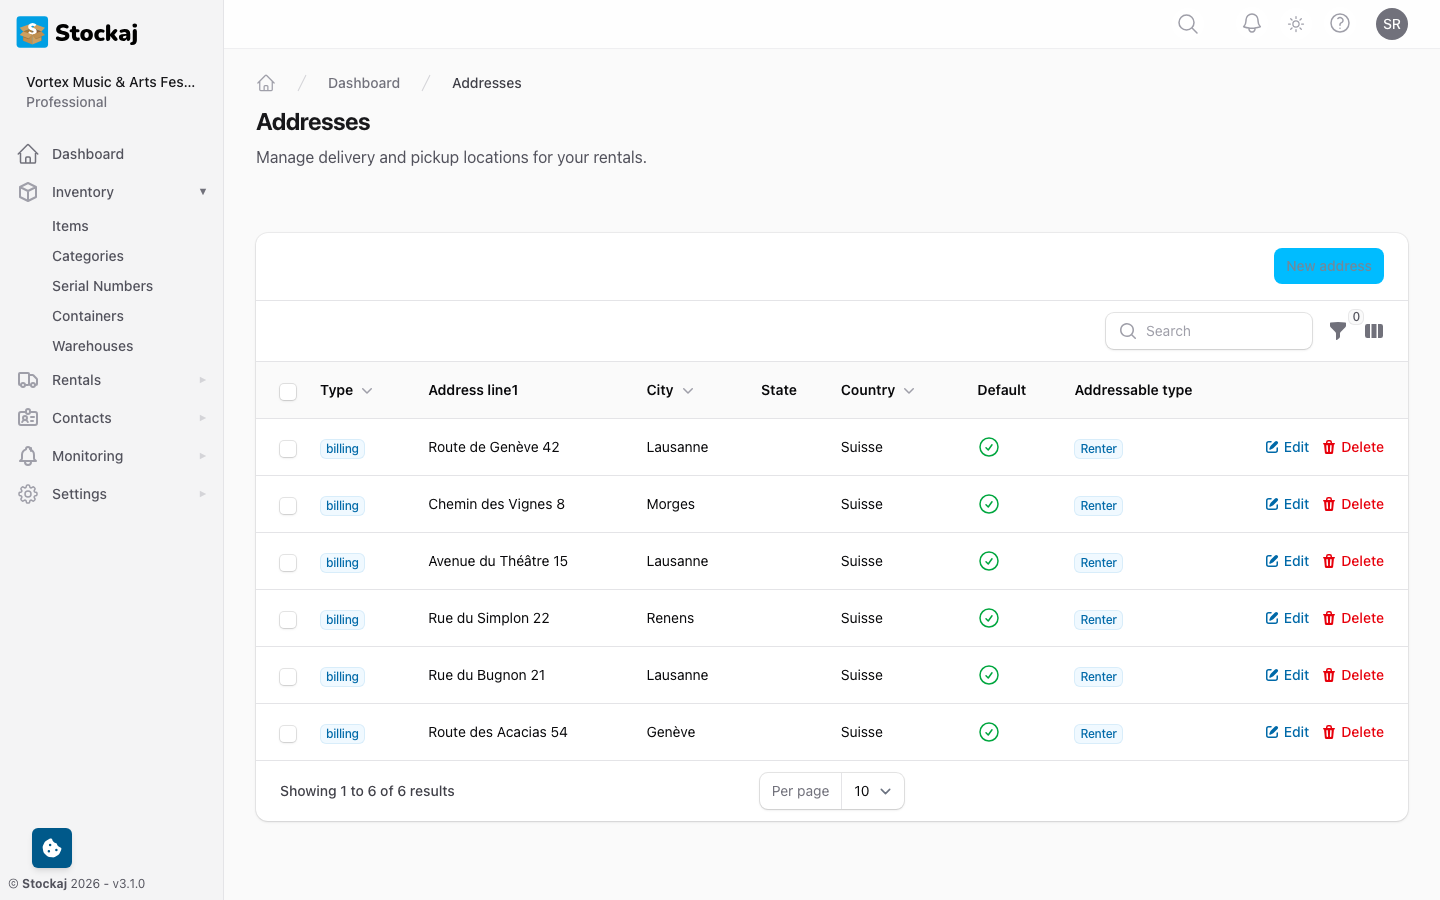The width and height of the screenshot is (1440, 900).
Task: Open the Dashboard from the sidebar
Action: (x=87, y=153)
